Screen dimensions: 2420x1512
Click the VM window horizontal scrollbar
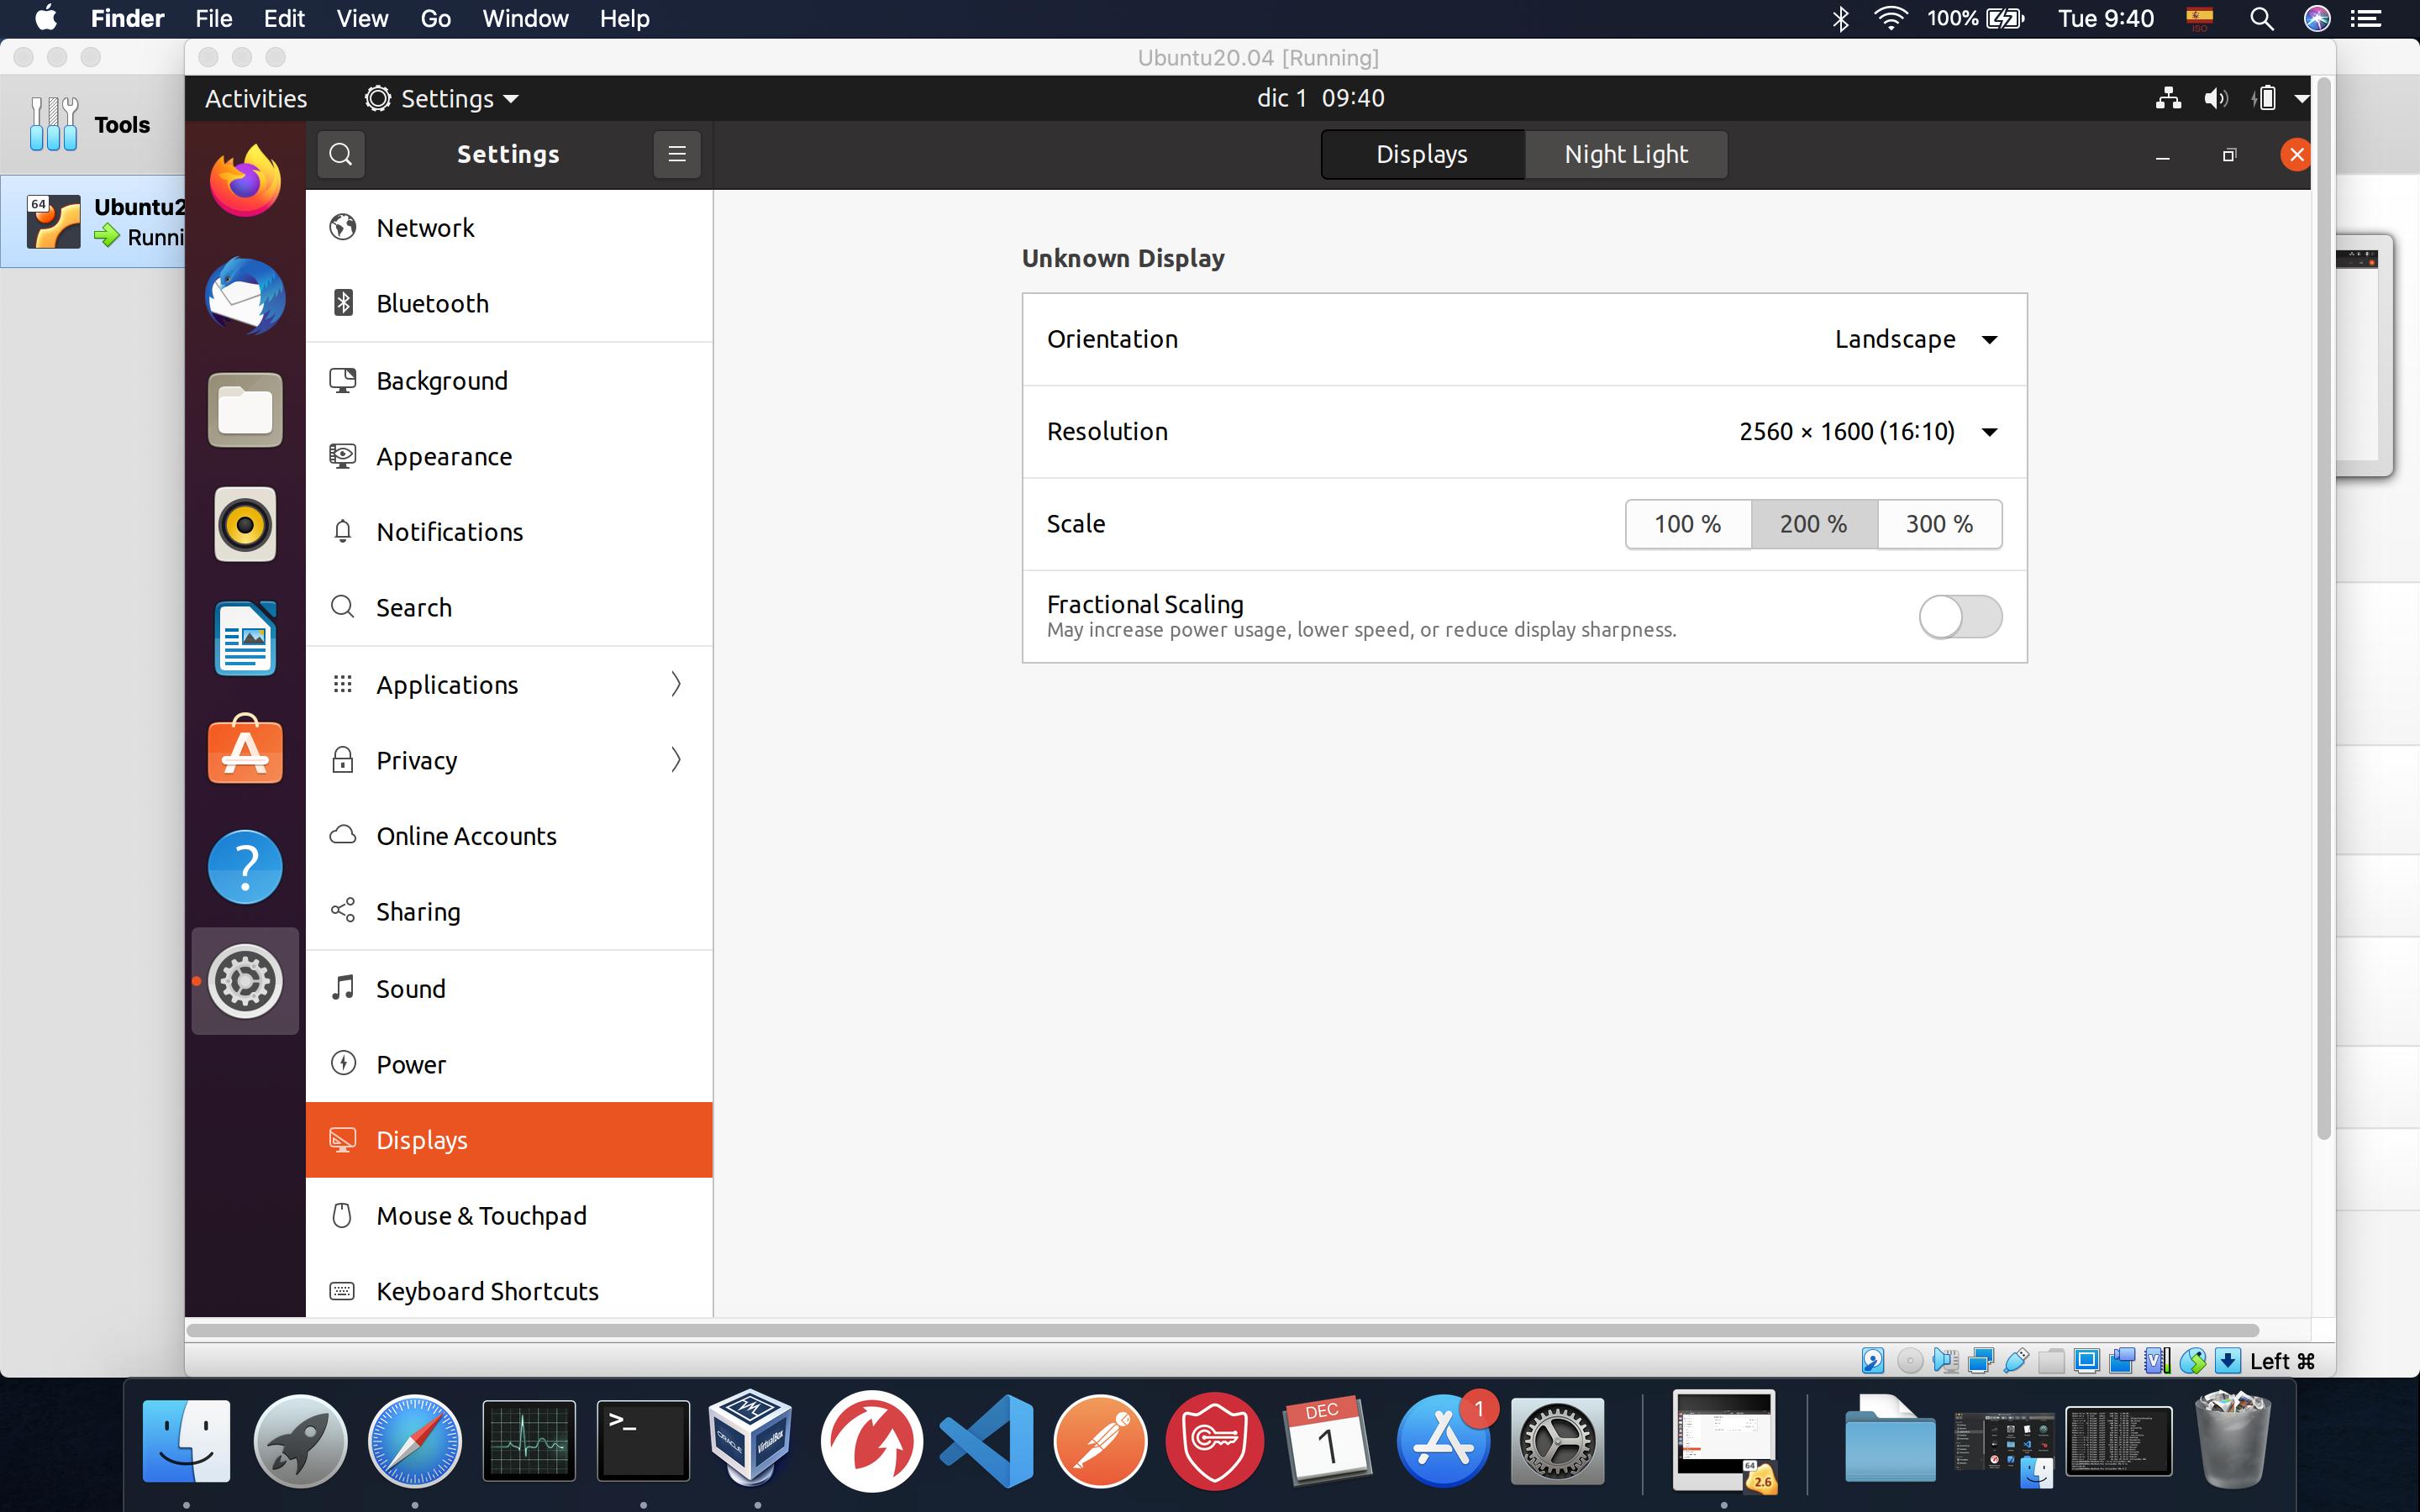(x=1222, y=1330)
